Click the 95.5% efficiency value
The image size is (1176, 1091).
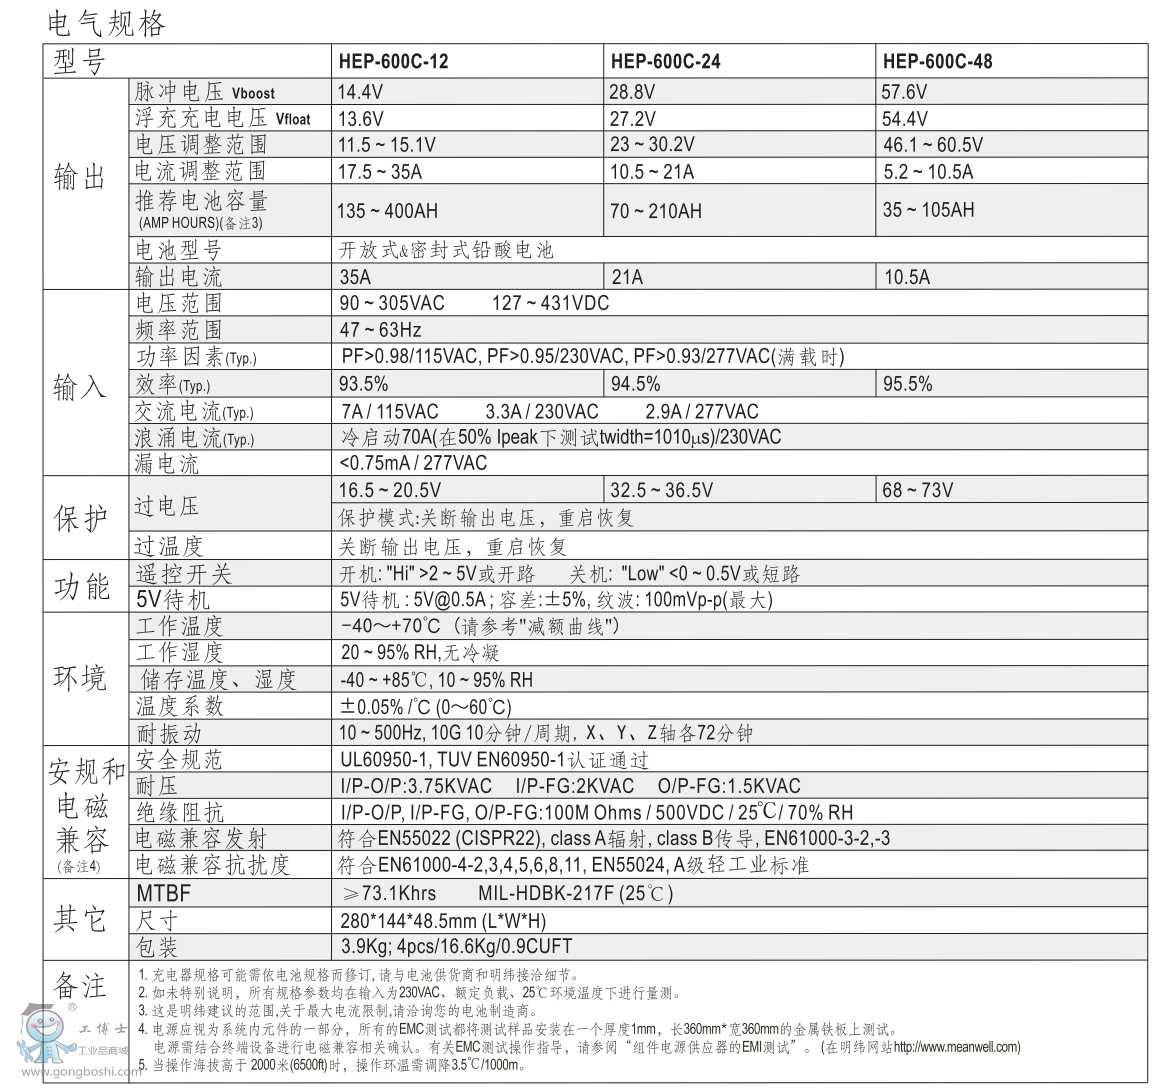[x=908, y=384]
